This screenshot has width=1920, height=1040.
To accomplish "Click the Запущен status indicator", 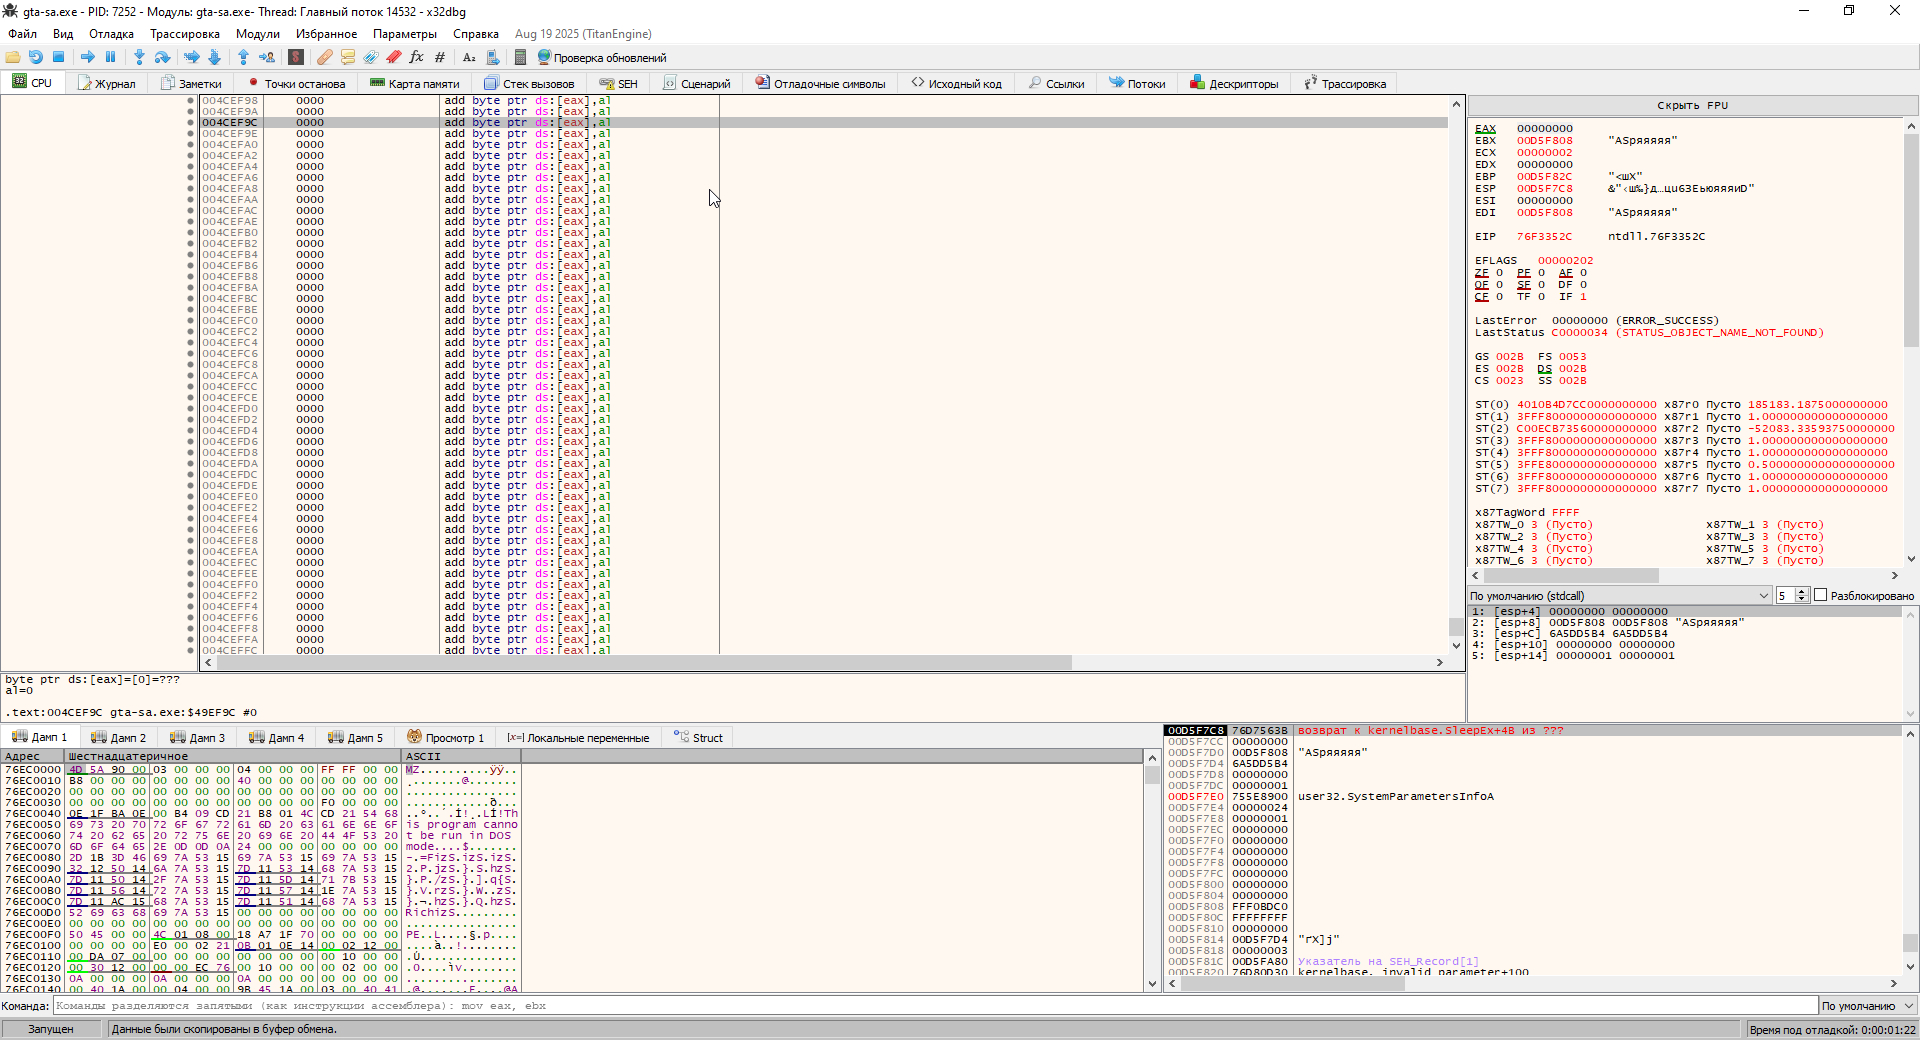I will (50, 1029).
